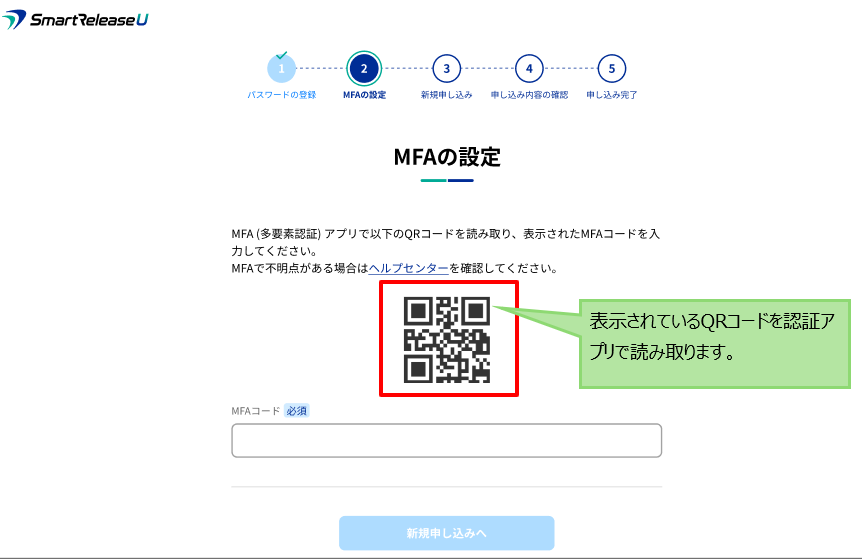Click the MFAコード field label

point(255,411)
